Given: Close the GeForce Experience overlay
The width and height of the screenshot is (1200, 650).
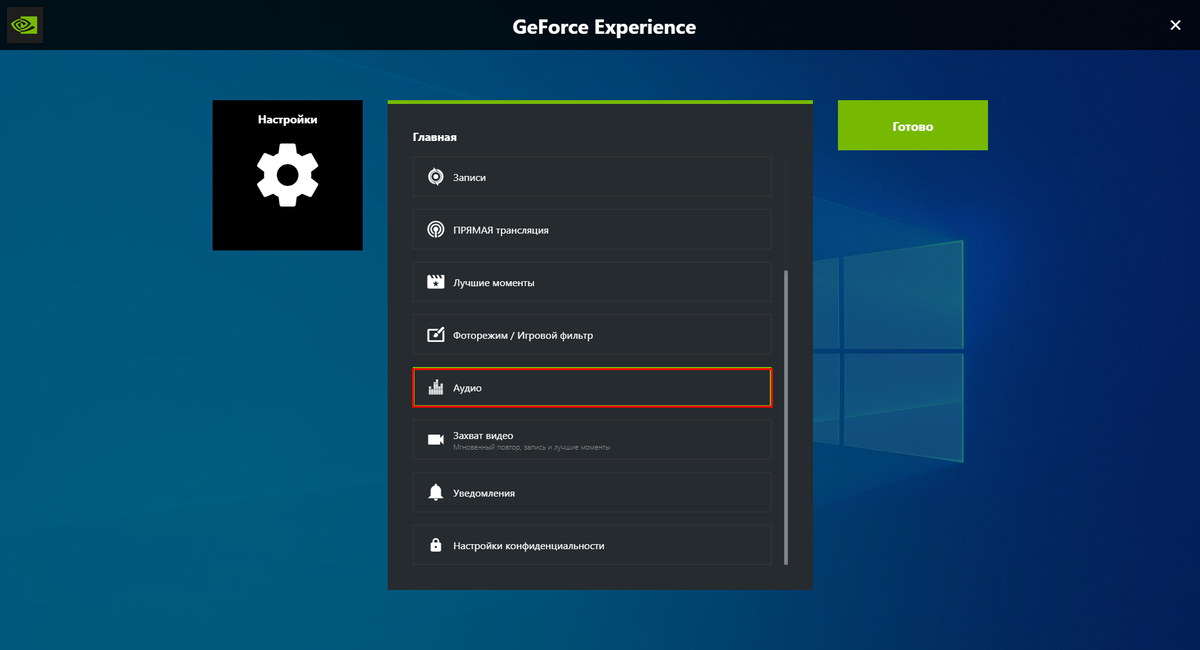Looking at the screenshot, I should point(1175,25).
